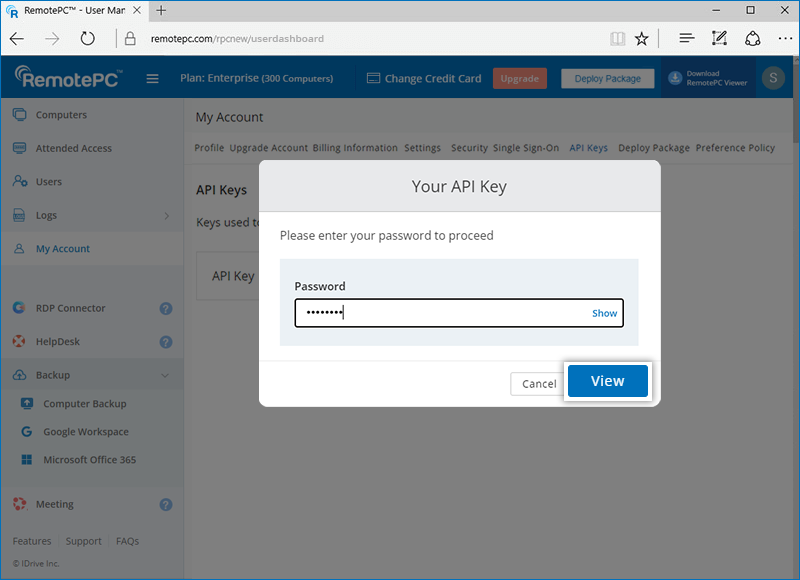800x580 pixels.
Task: Open the hamburger menu icon
Action: tap(153, 78)
